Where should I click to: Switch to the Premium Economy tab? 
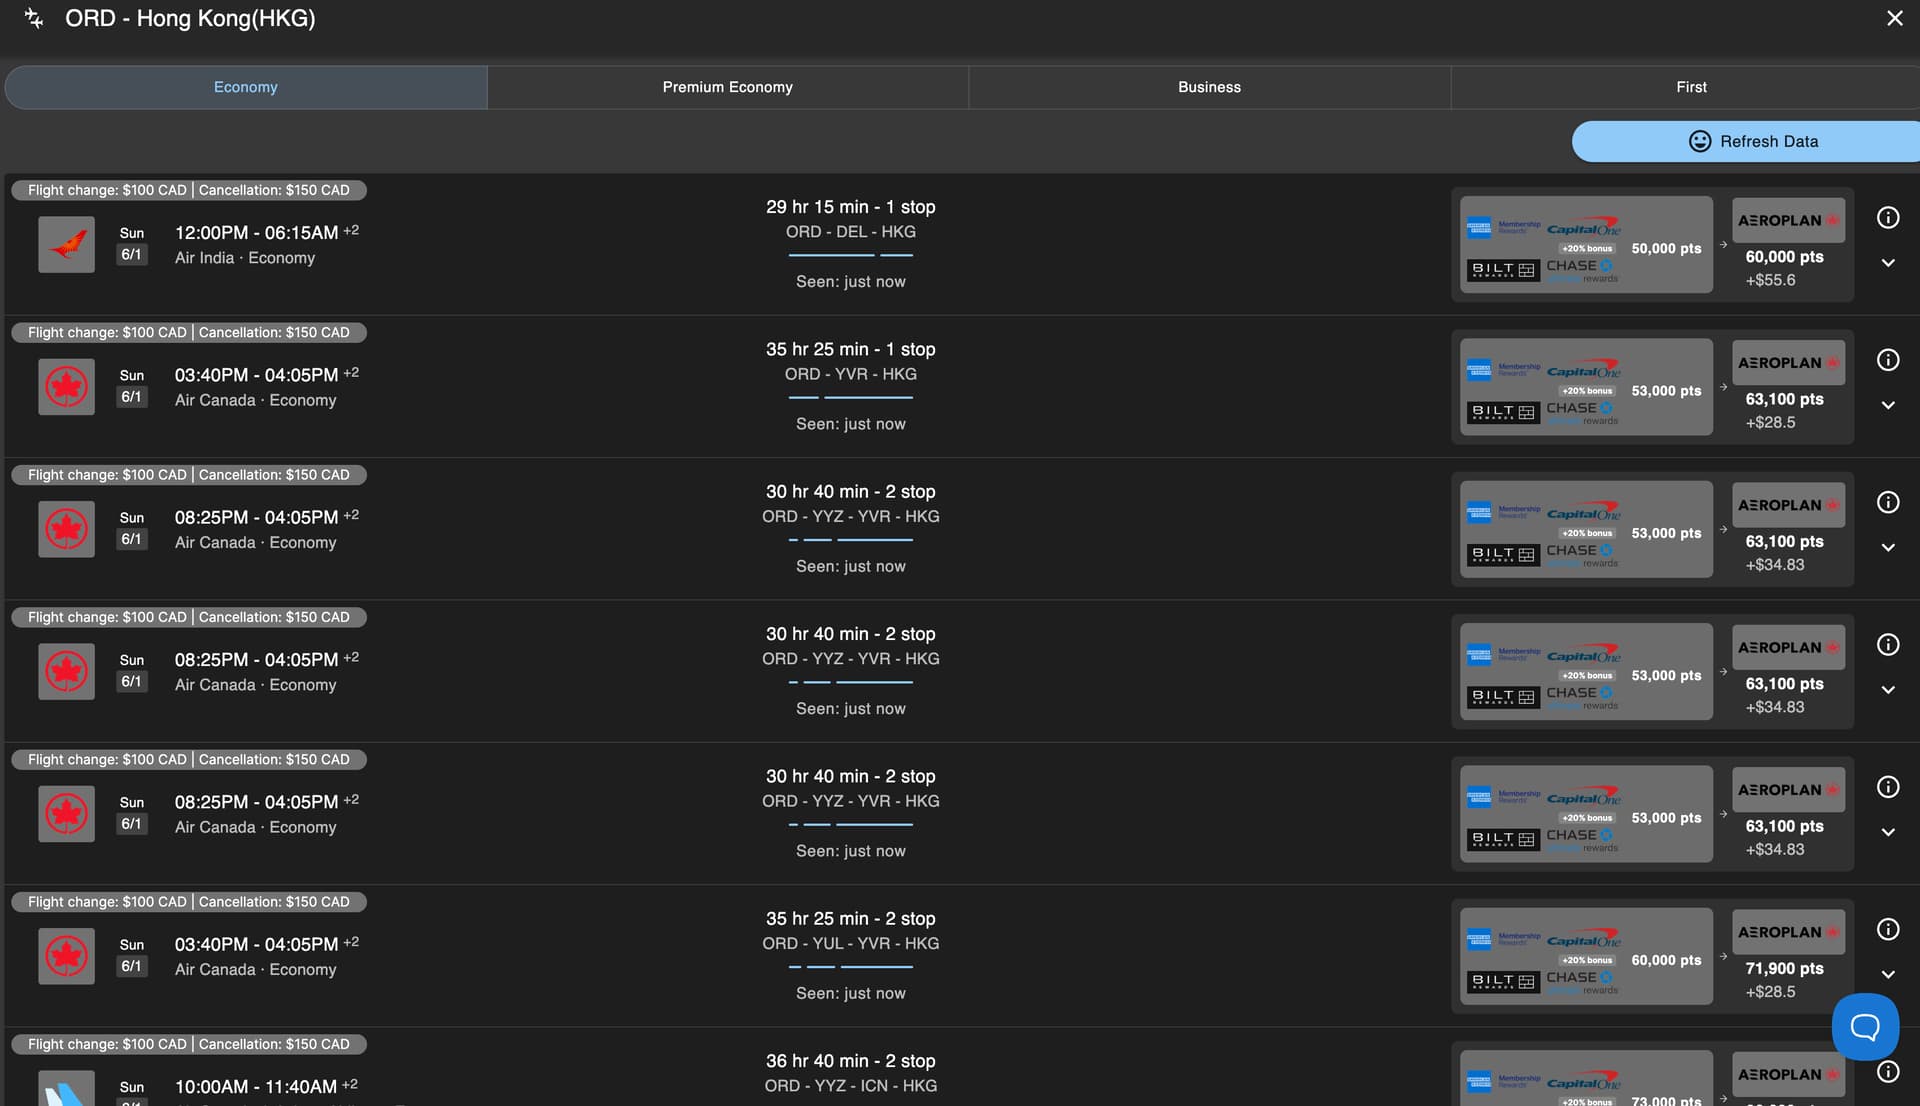[x=727, y=87]
